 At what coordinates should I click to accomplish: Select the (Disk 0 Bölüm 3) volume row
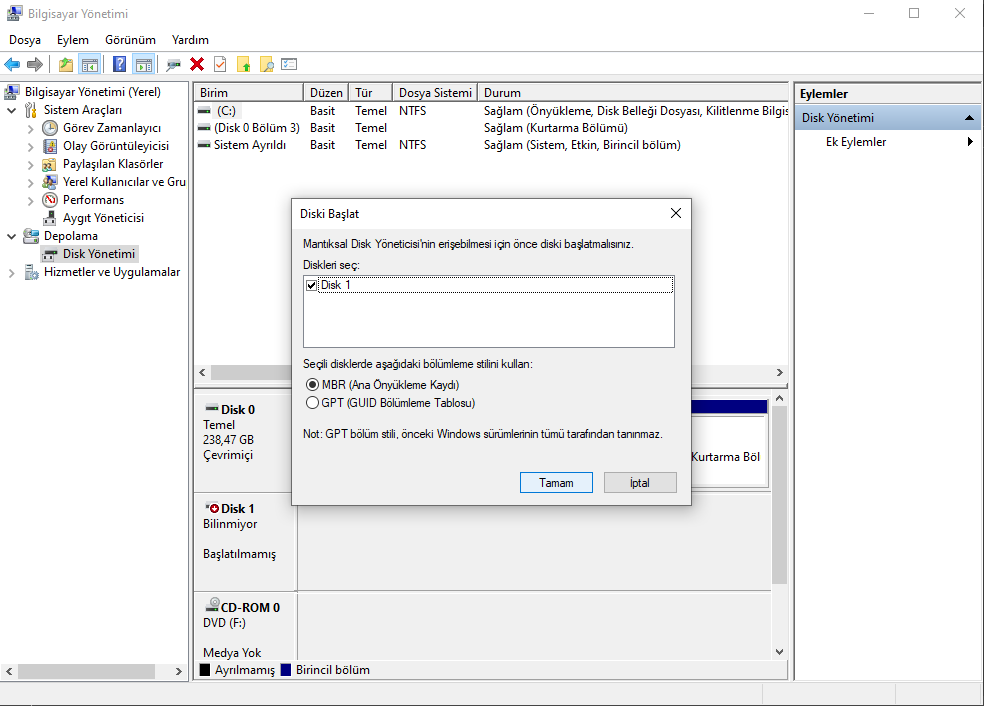coord(491,128)
